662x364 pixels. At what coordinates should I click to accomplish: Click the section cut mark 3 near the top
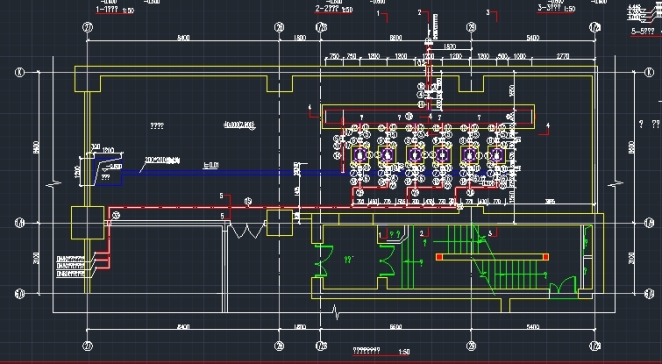coord(492,15)
